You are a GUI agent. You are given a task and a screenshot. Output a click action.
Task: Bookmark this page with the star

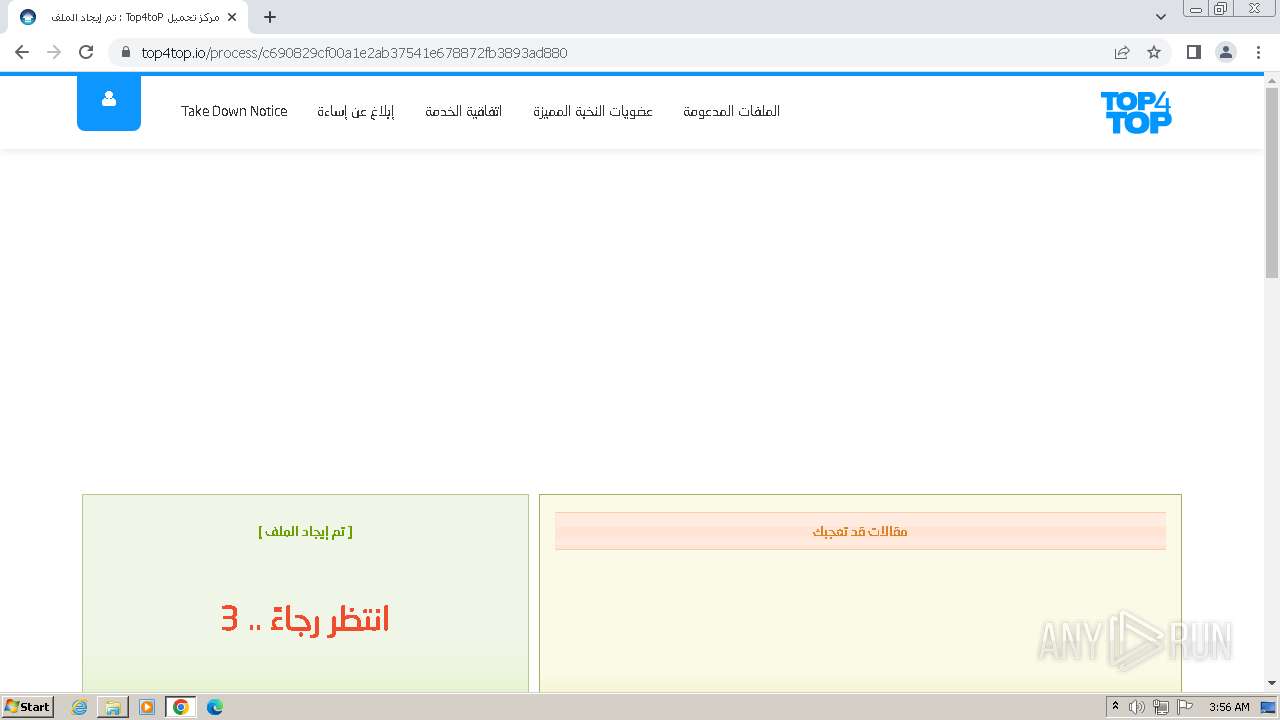point(1154,52)
